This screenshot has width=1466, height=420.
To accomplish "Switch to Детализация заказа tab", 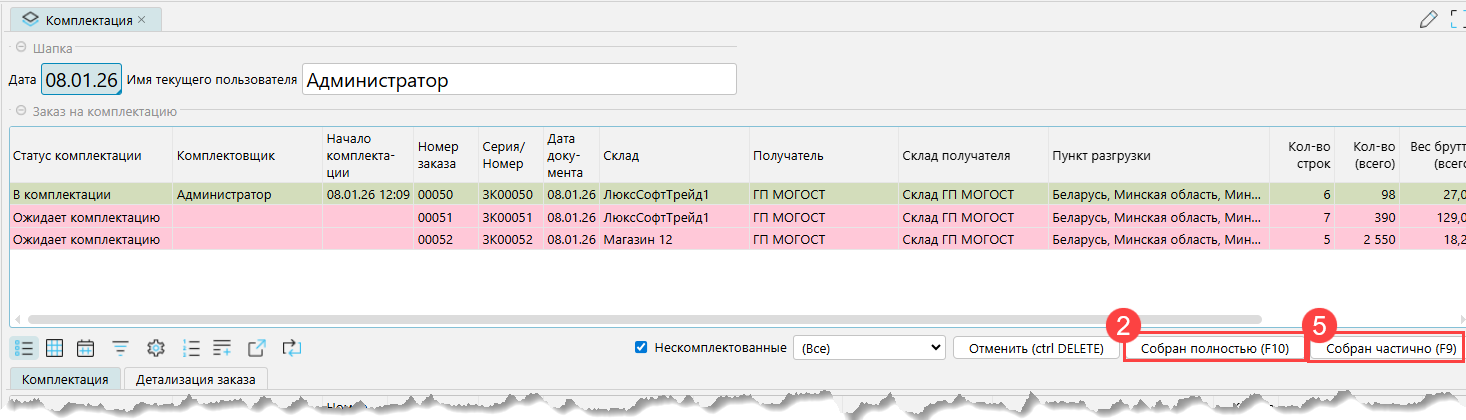I will point(195,379).
